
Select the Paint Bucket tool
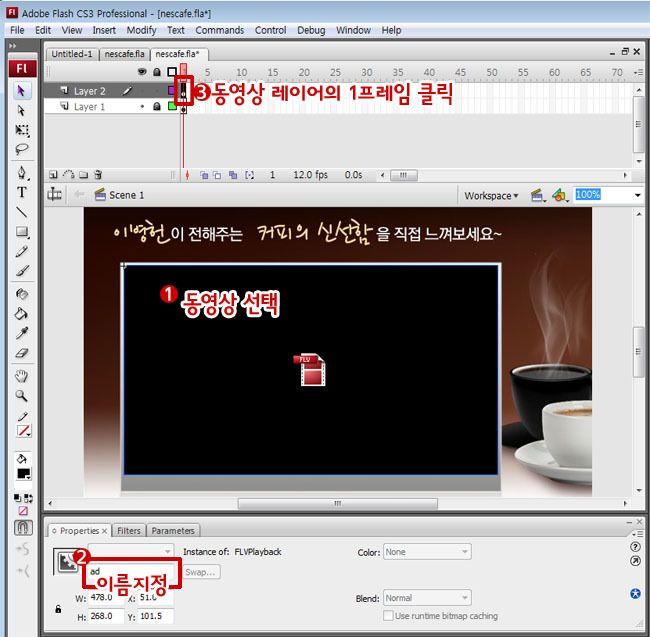point(22,314)
